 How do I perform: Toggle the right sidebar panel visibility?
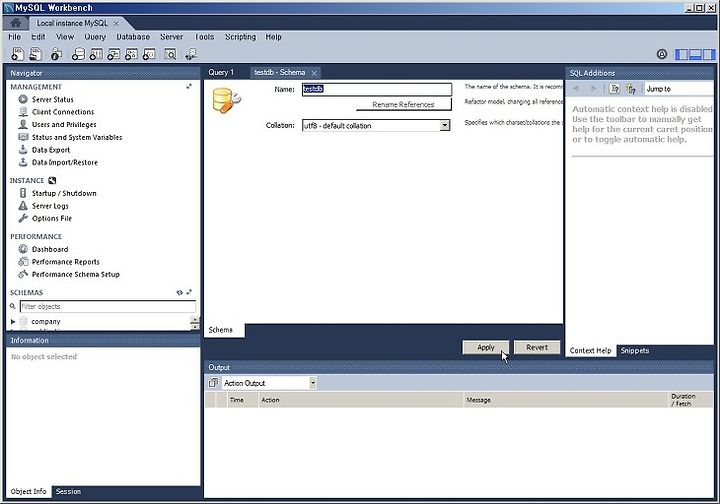tap(709, 54)
